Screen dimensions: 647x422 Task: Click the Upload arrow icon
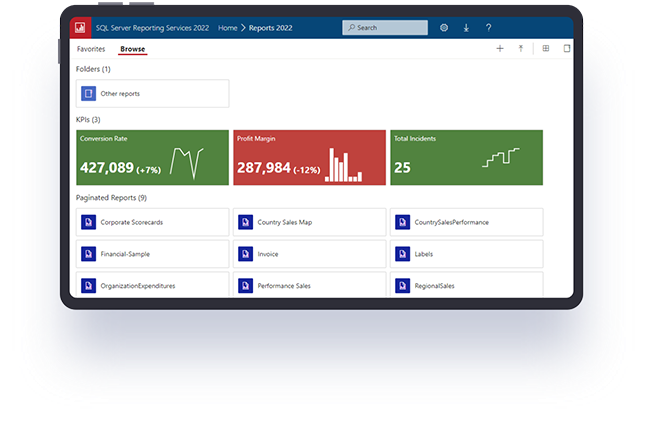pos(521,49)
